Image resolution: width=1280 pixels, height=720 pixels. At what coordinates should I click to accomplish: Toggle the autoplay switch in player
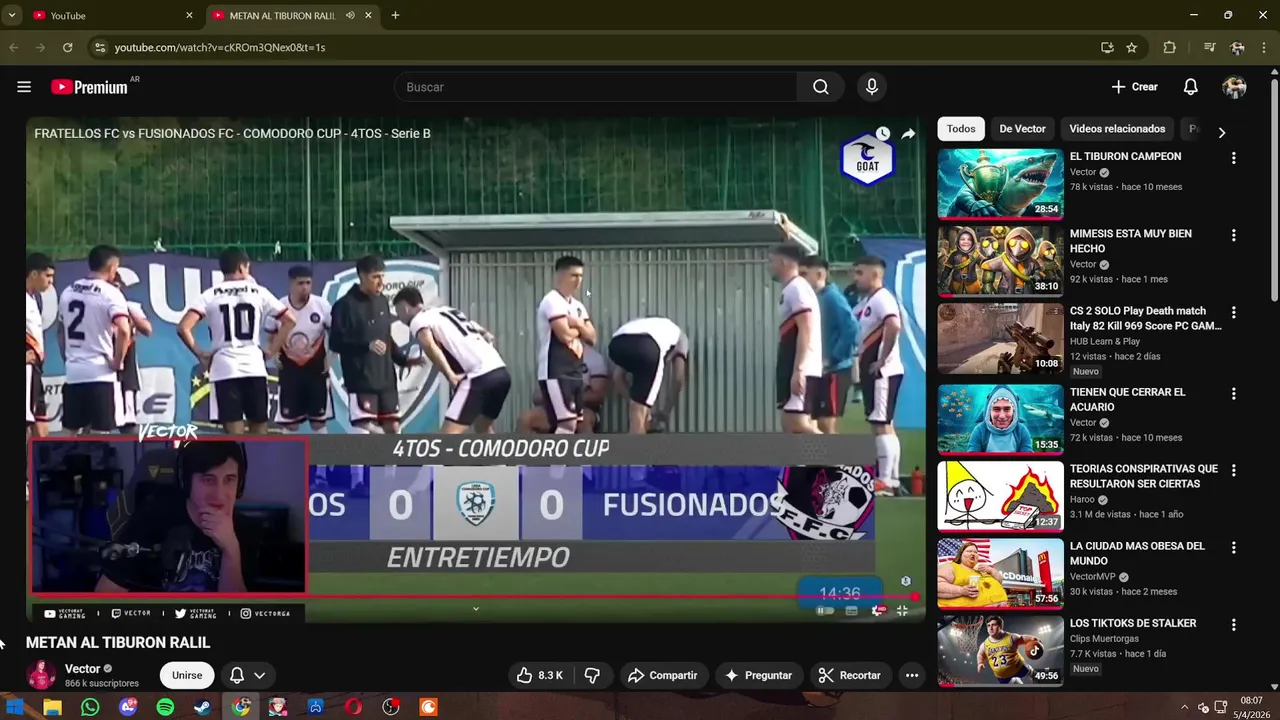click(825, 610)
